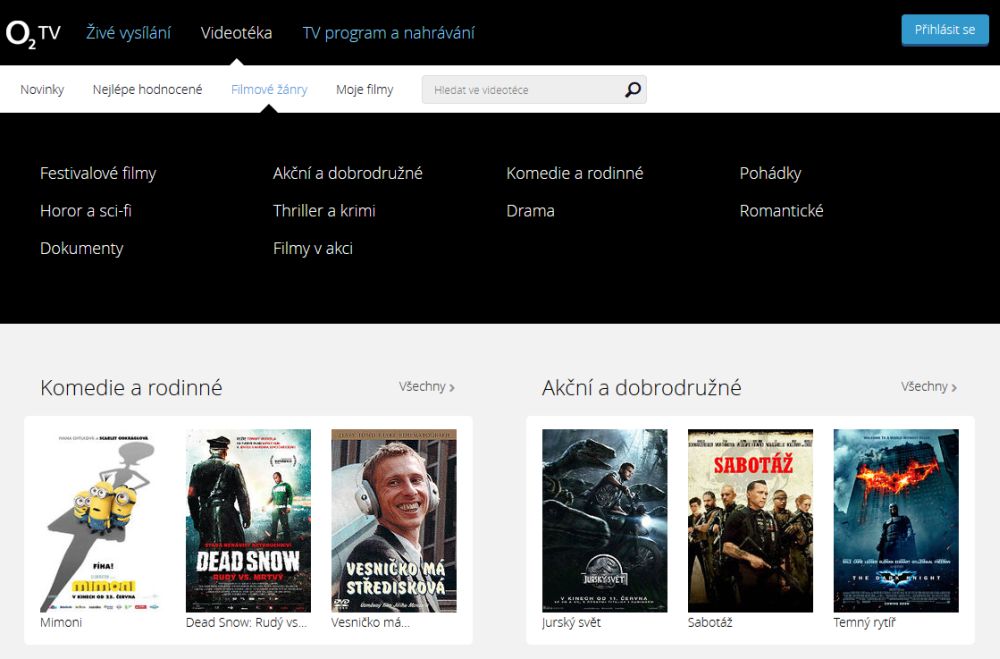Viewport: 1000px width, 659px height.
Task: Focus the Hledat ve videotéce search field
Action: click(520, 90)
